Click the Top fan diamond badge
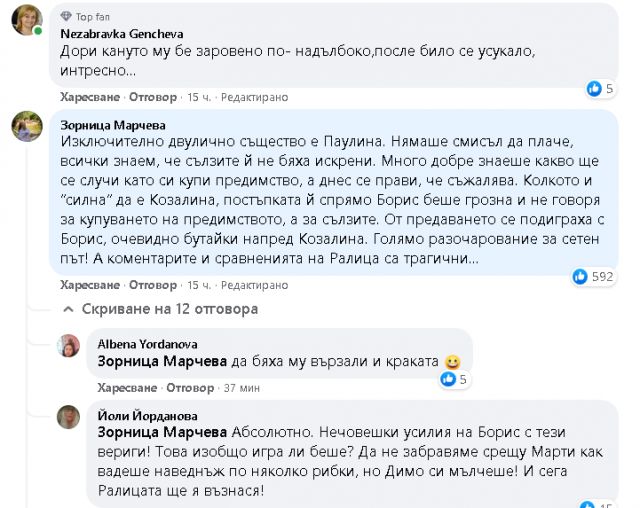The height and width of the screenshot is (508, 640). [x=67, y=17]
